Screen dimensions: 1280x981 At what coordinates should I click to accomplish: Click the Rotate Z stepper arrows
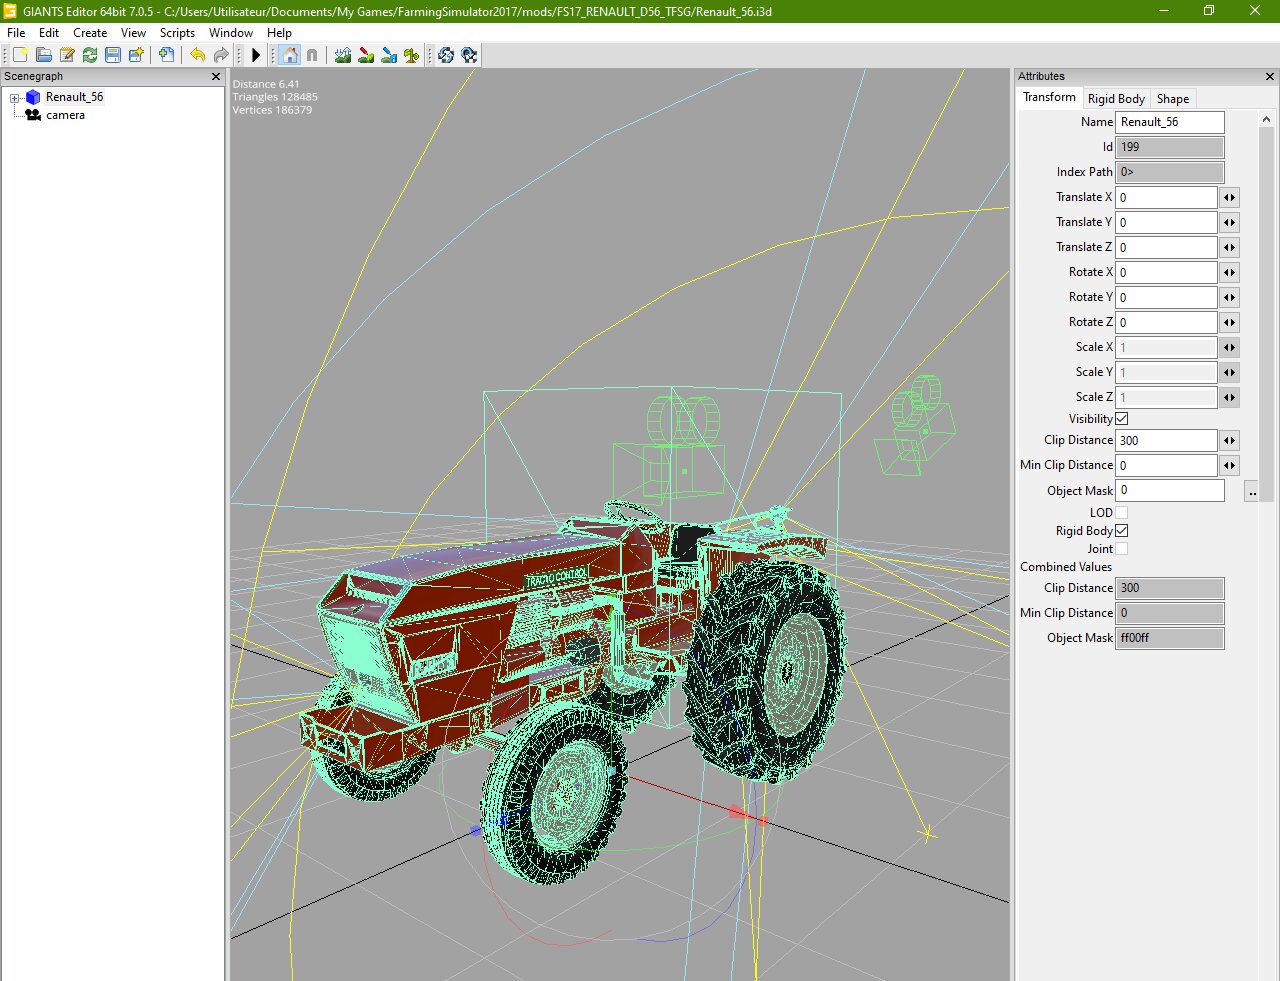(1229, 322)
